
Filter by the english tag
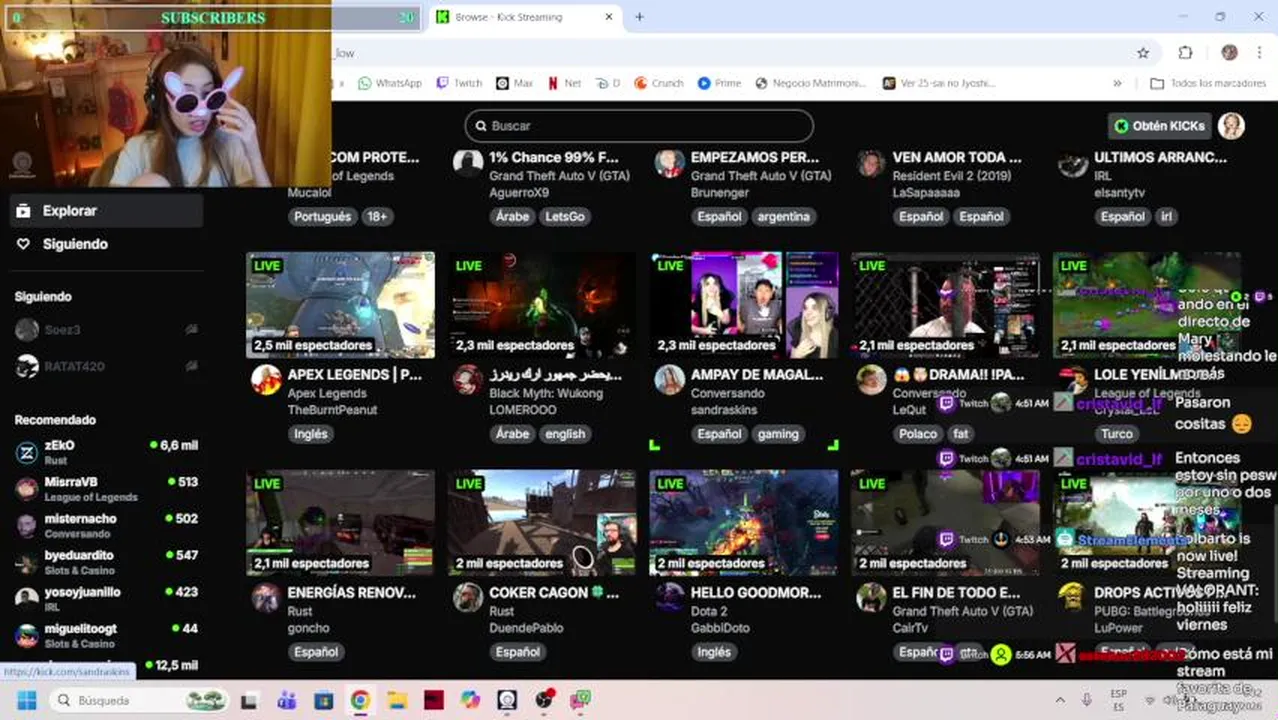[x=565, y=434]
